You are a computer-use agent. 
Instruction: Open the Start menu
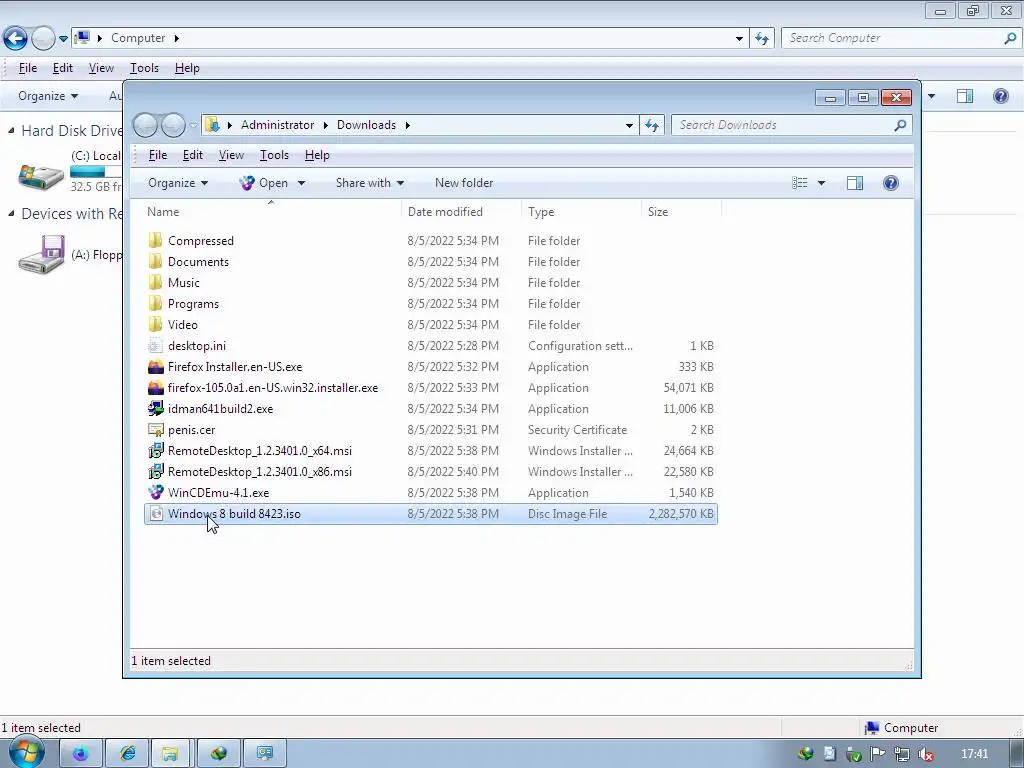click(26, 752)
